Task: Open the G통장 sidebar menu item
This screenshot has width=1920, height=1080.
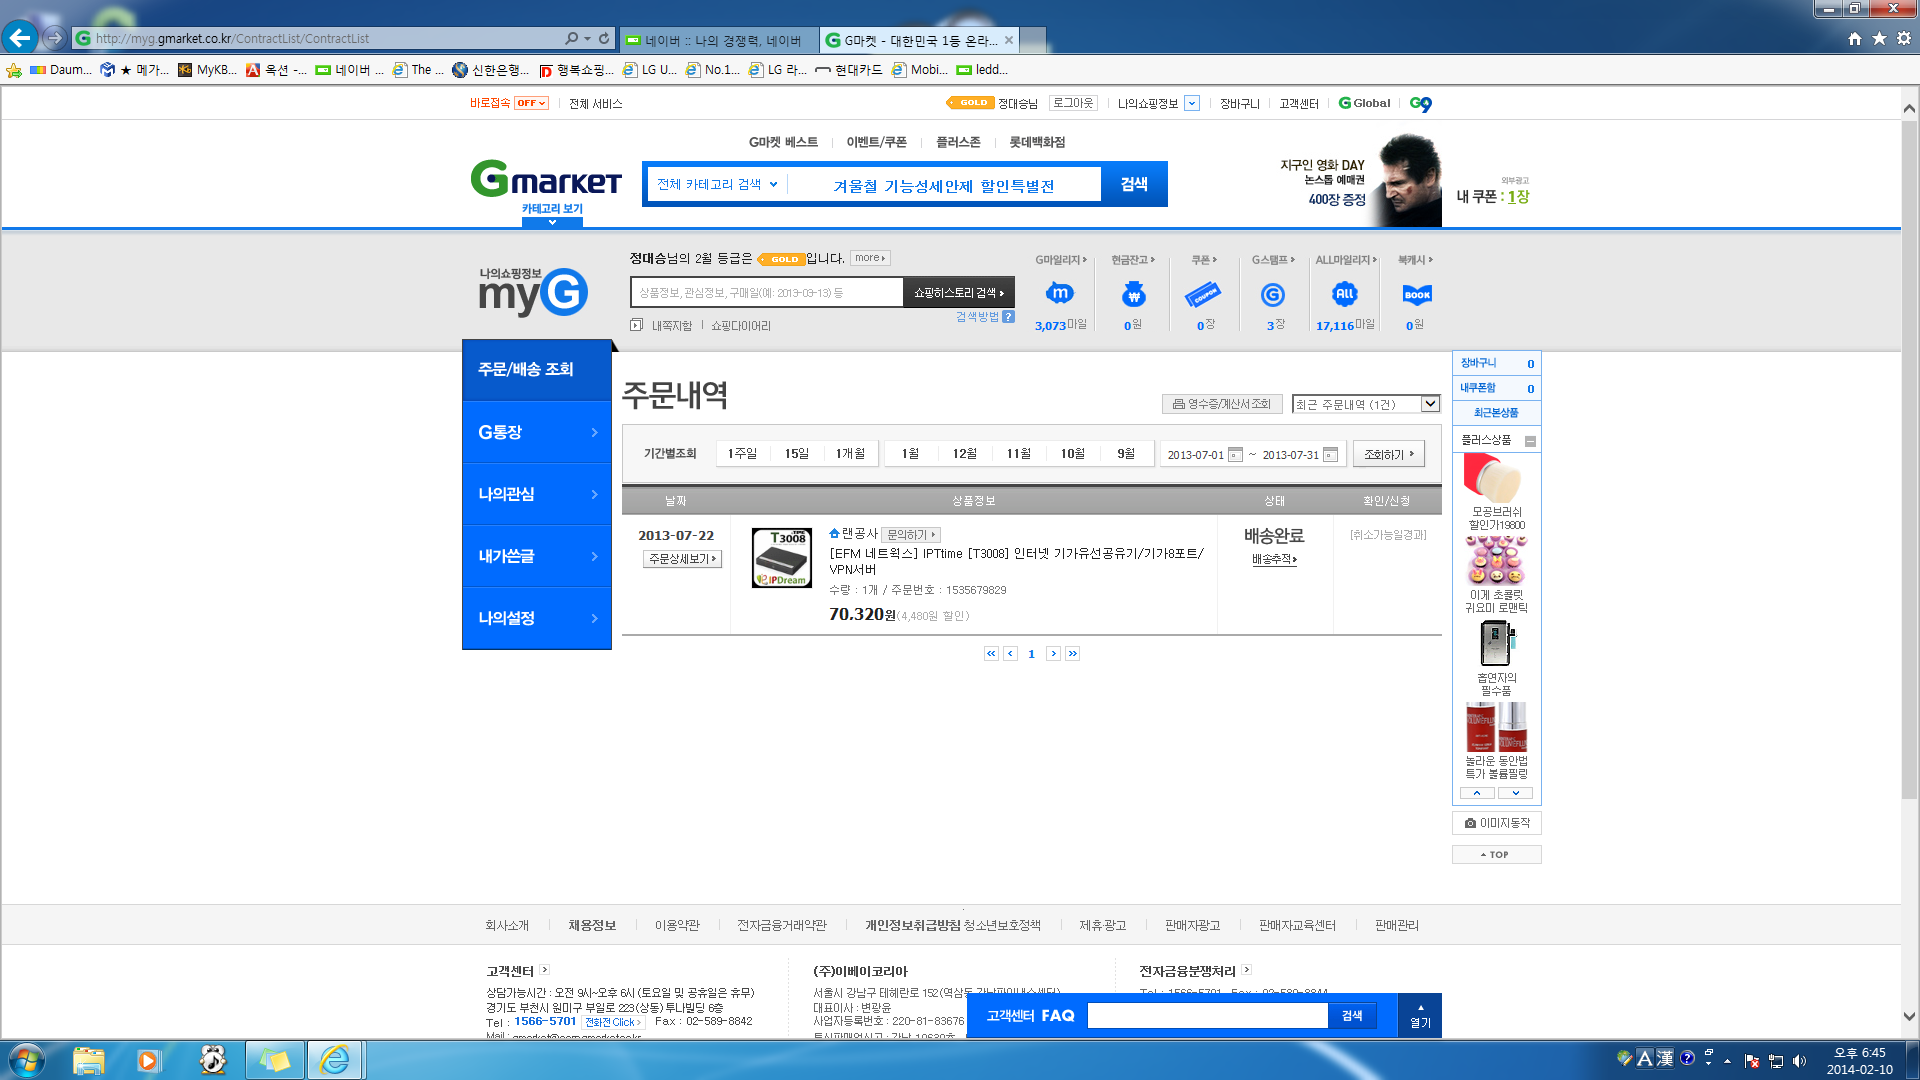Action: coord(537,432)
